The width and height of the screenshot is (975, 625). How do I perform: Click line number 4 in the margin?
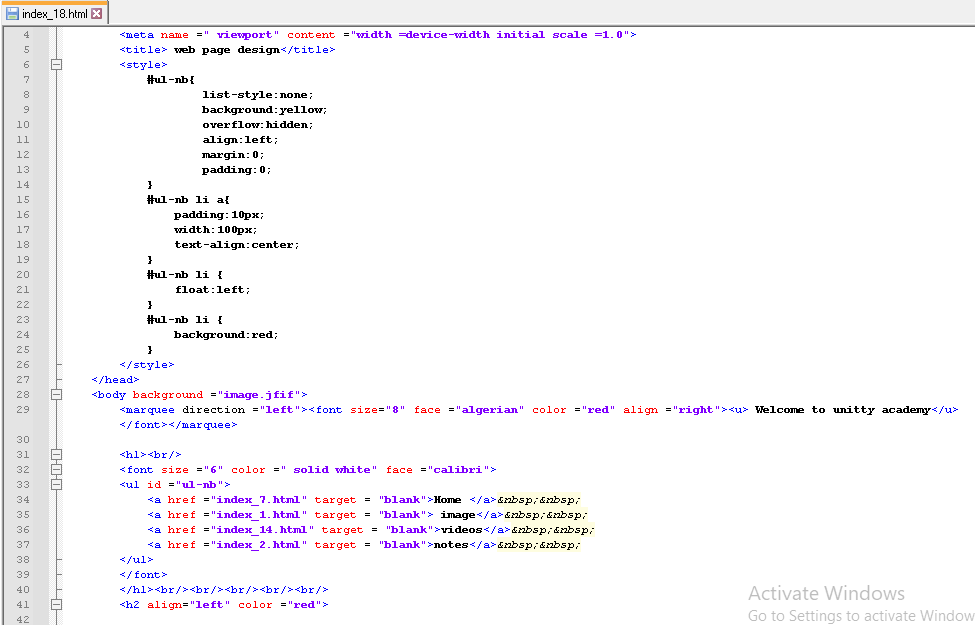pyautogui.click(x=26, y=34)
